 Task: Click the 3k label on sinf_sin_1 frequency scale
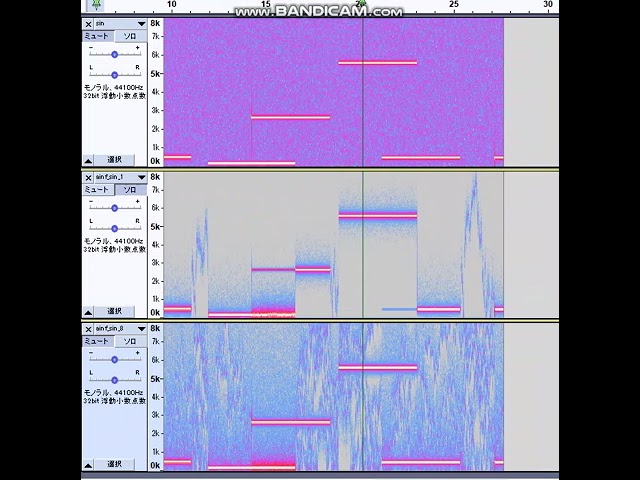tap(155, 263)
